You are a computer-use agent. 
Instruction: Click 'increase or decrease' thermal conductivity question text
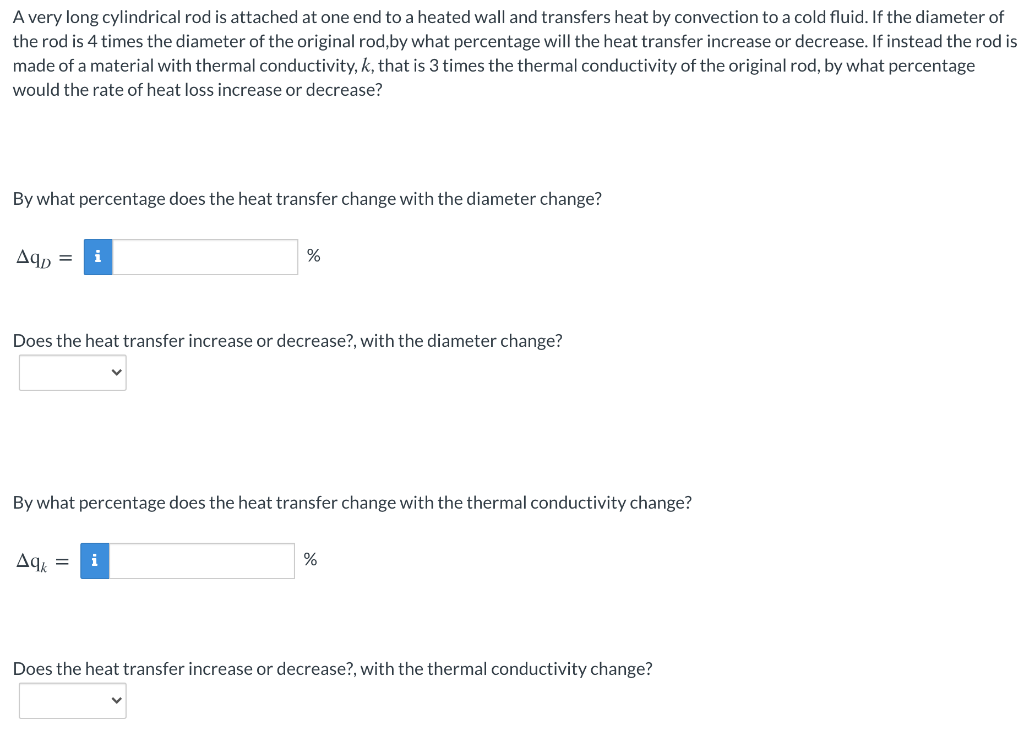coord(332,669)
